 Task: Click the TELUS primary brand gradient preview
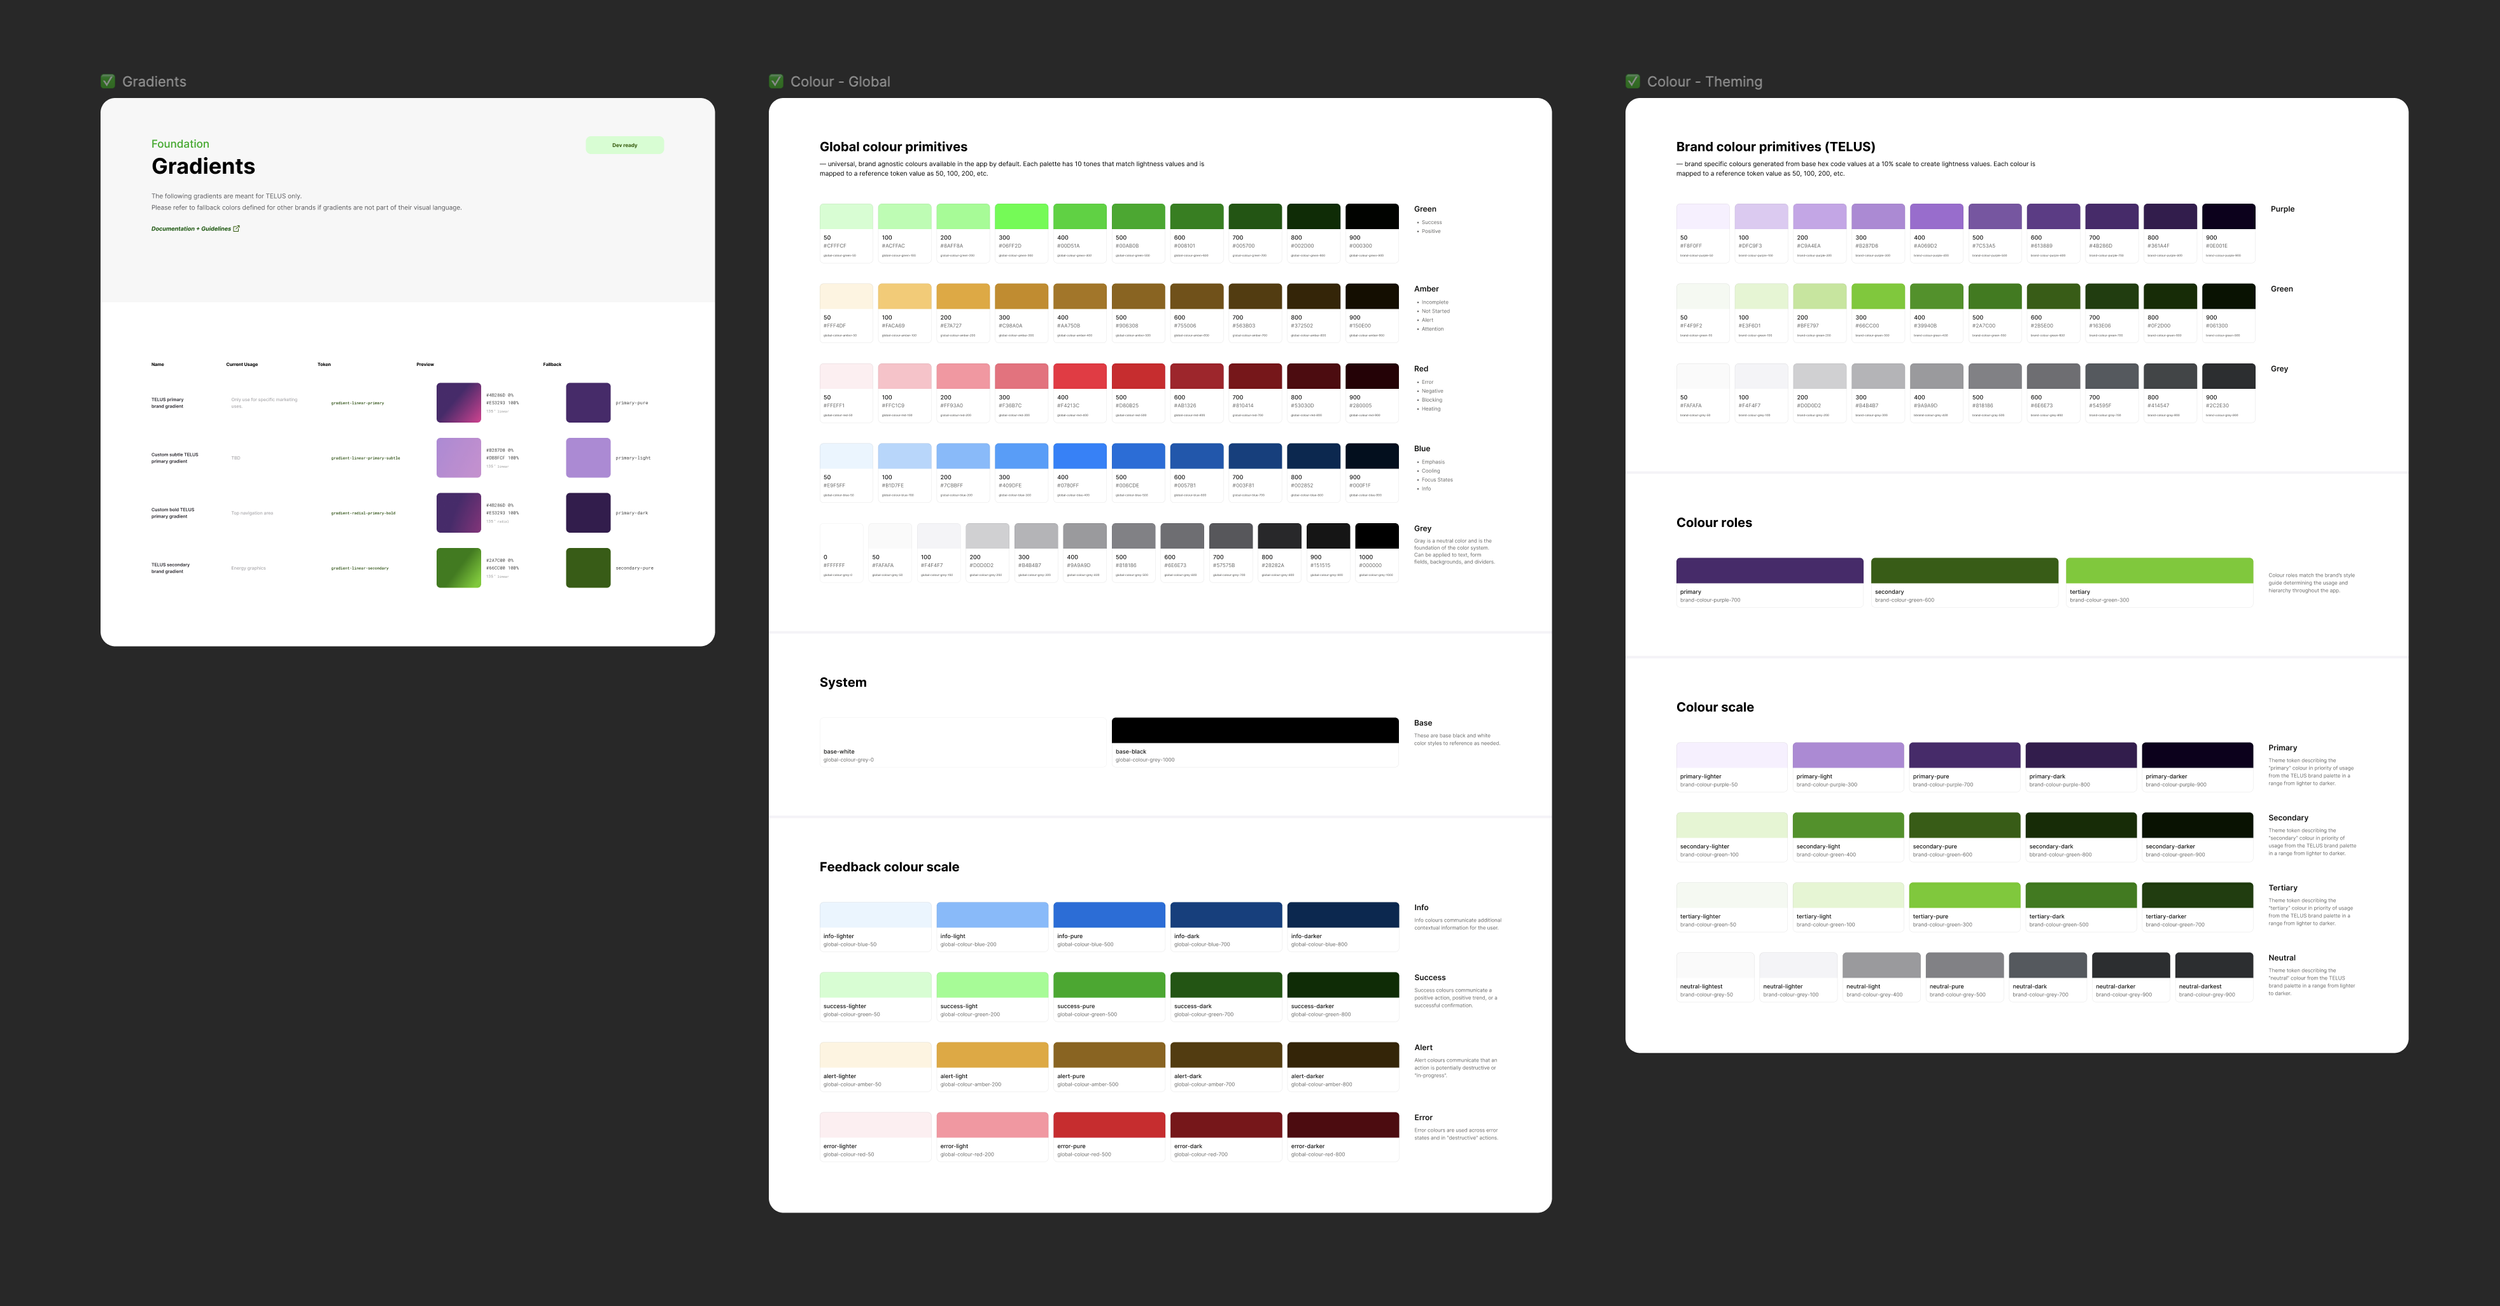[458, 402]
